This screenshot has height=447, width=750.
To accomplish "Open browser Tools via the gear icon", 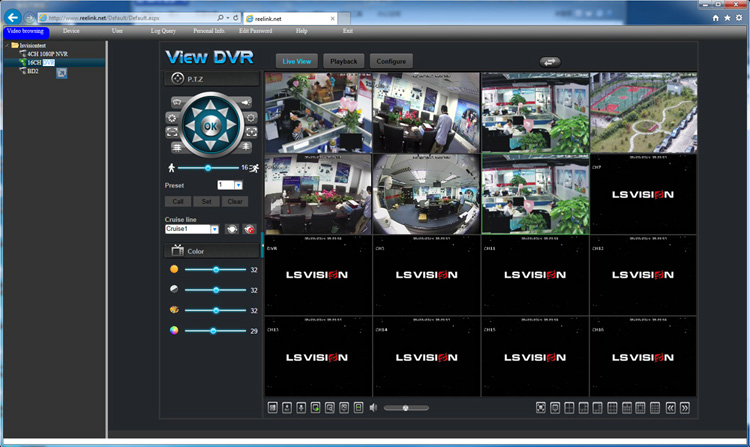I will (739, 18).
